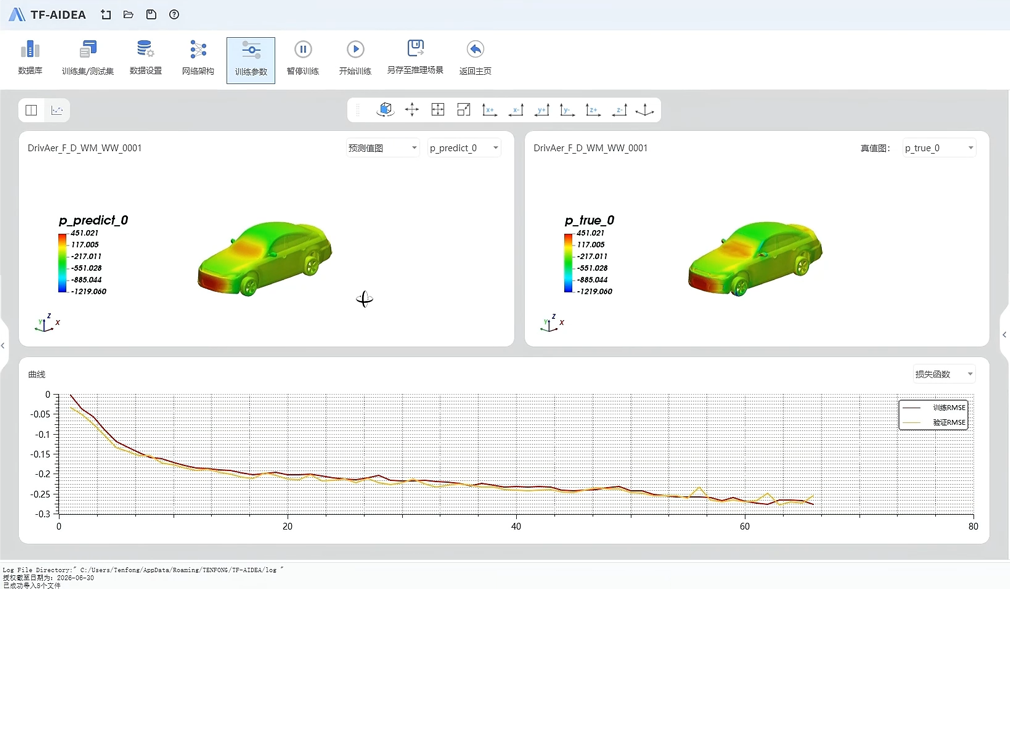Open the 网络架构 network architecture page

tap(198, 58)
